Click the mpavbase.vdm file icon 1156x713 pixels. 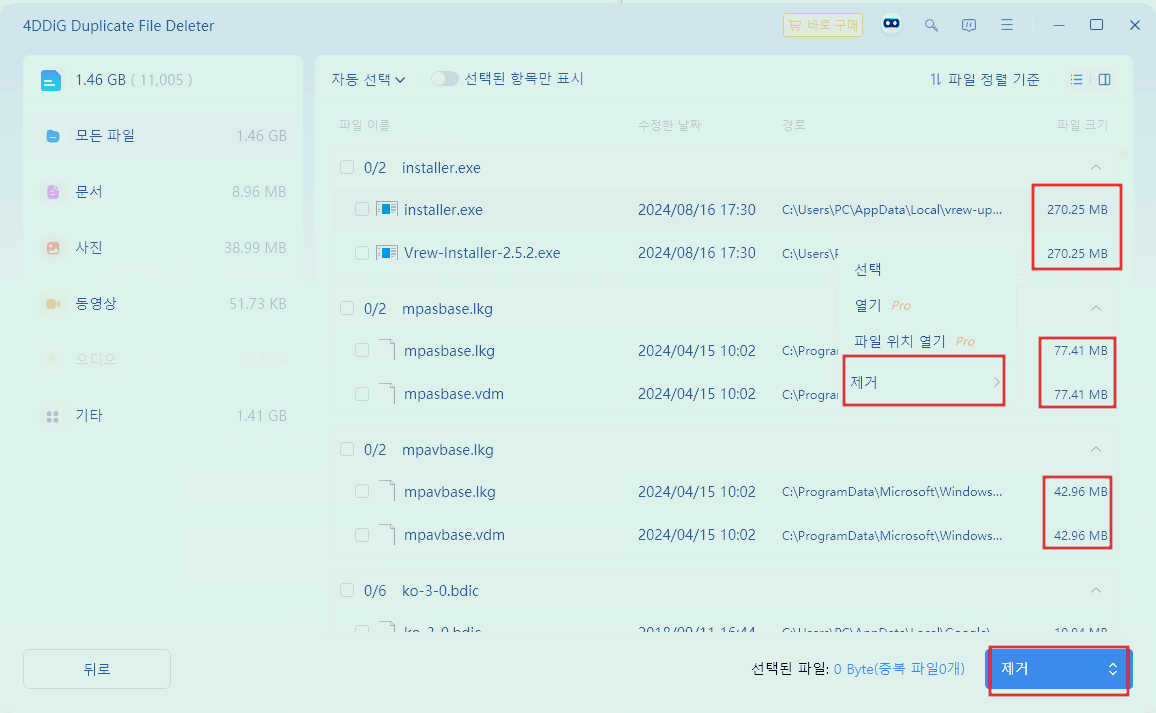point(388,534)
